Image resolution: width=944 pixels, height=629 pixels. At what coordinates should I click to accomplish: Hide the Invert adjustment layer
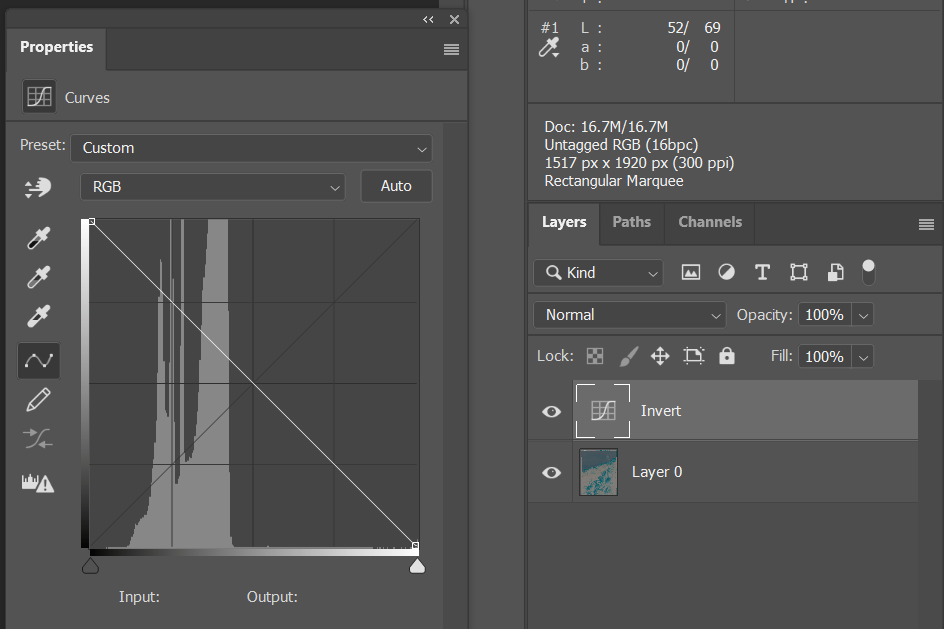(x=551, y=411)
